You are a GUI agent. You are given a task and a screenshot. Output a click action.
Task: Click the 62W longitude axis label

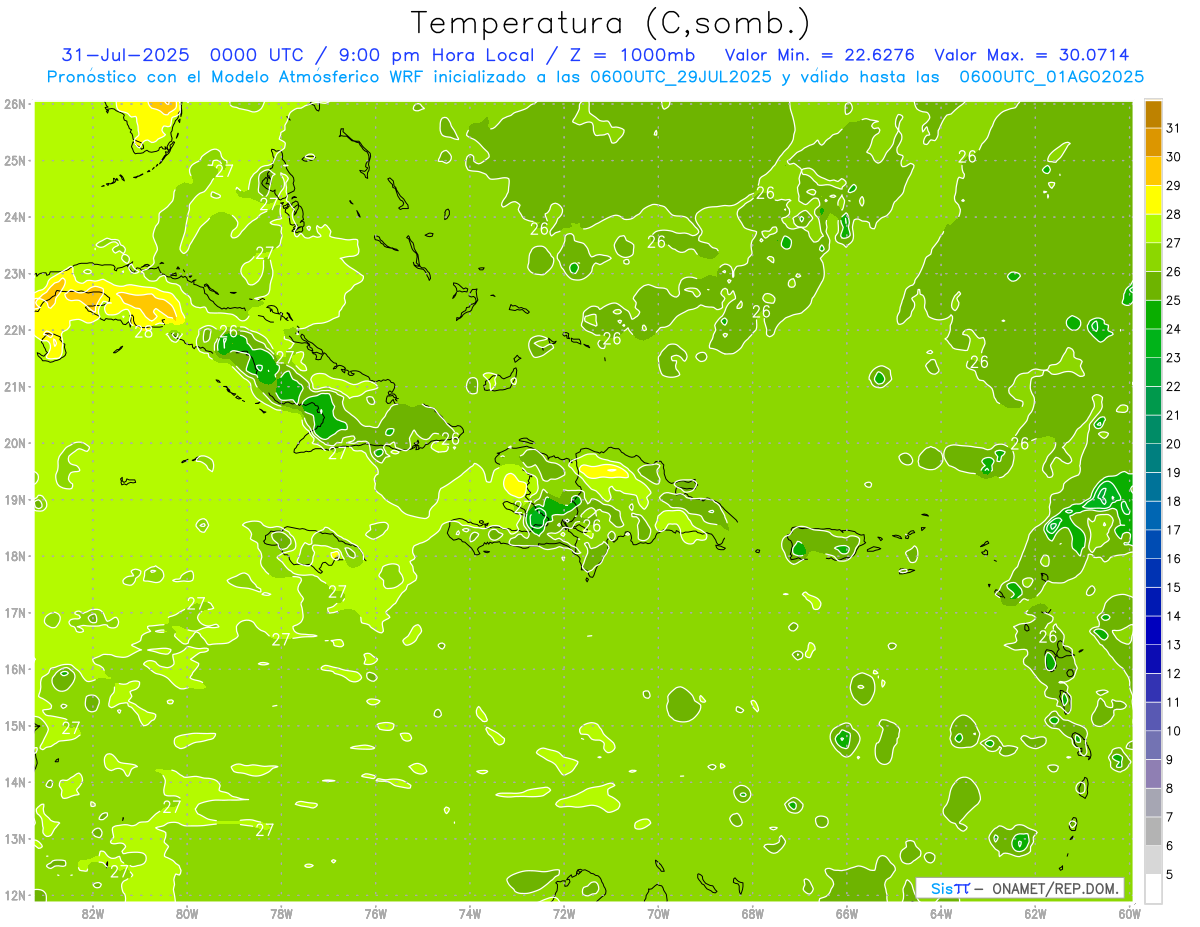point(1035,913)
